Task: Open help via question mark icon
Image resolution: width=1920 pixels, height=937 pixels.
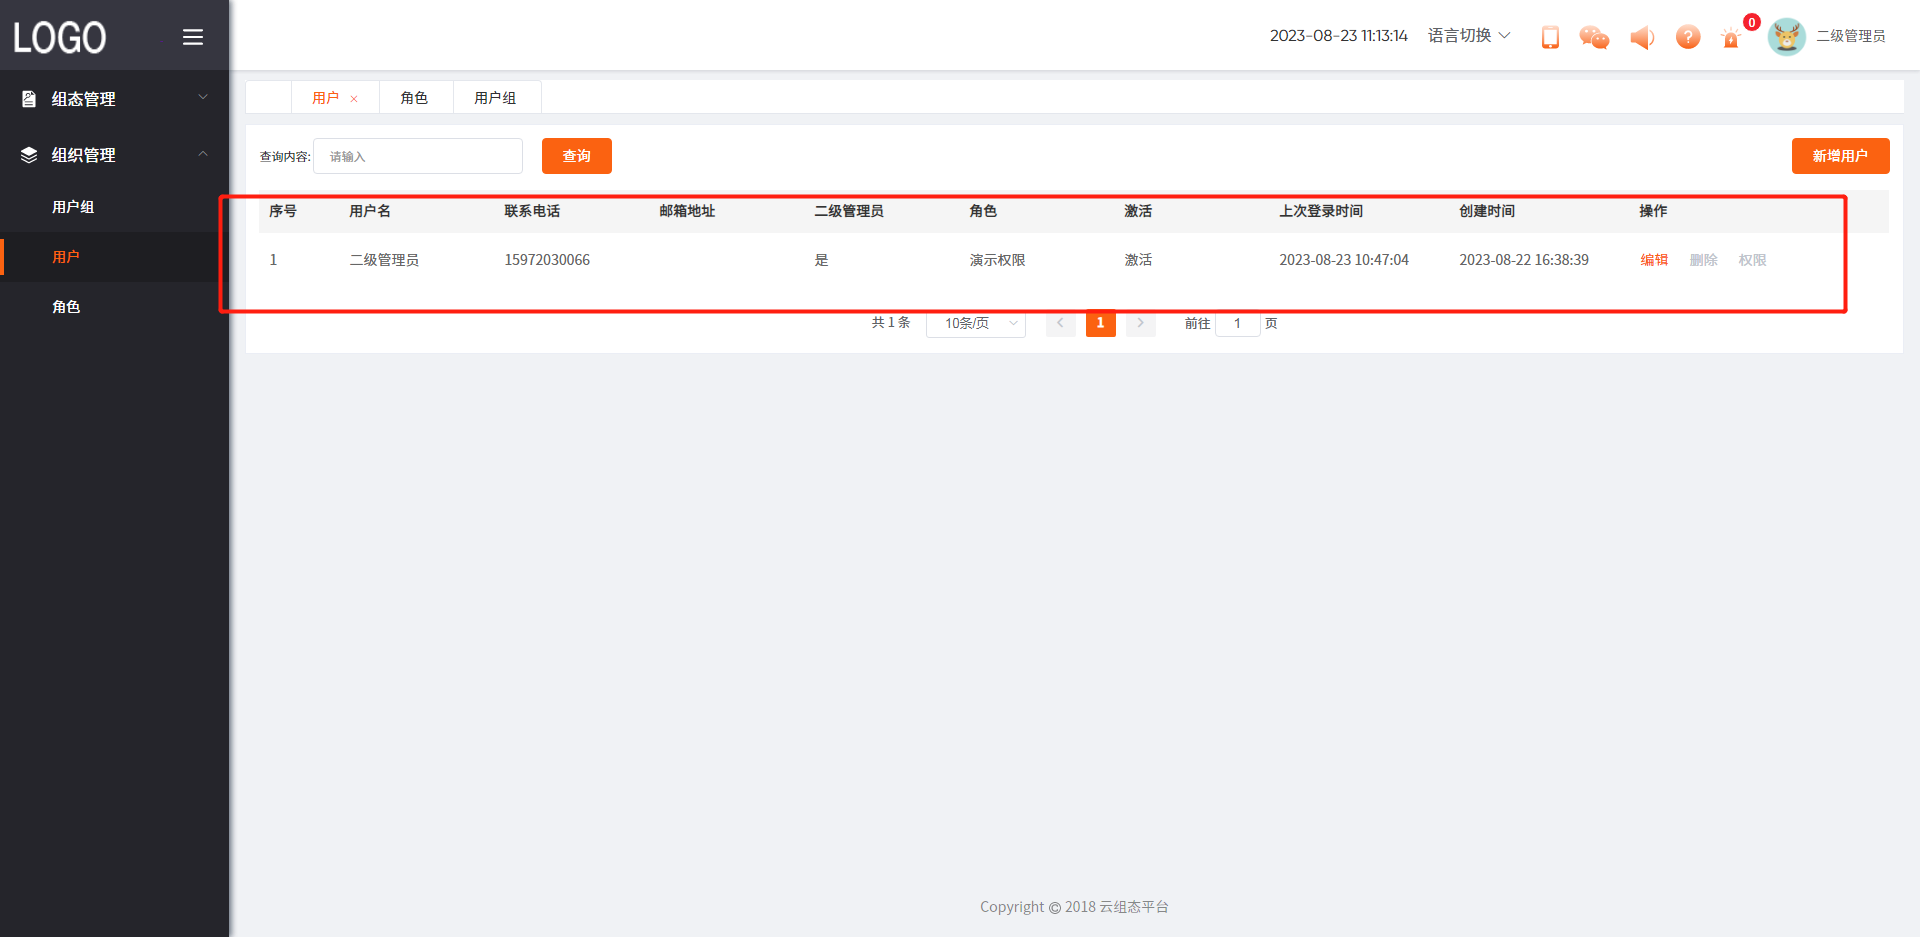Action: click(x=1688, y=37)
